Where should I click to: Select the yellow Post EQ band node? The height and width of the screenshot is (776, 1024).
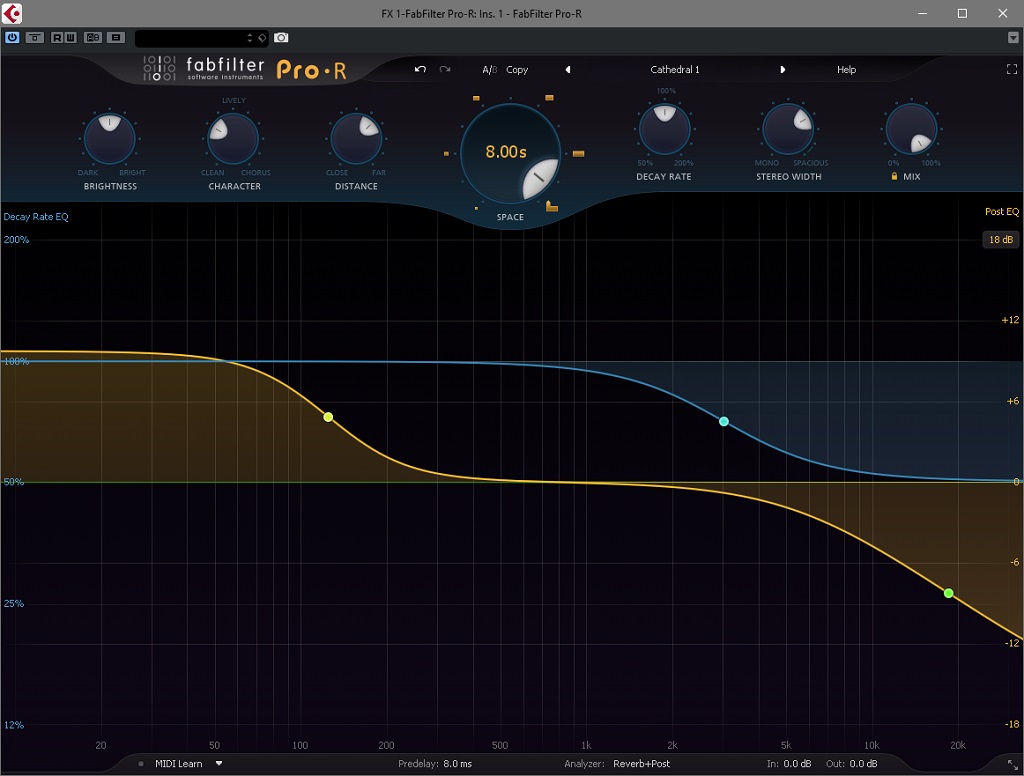click(x=328, y=417)
